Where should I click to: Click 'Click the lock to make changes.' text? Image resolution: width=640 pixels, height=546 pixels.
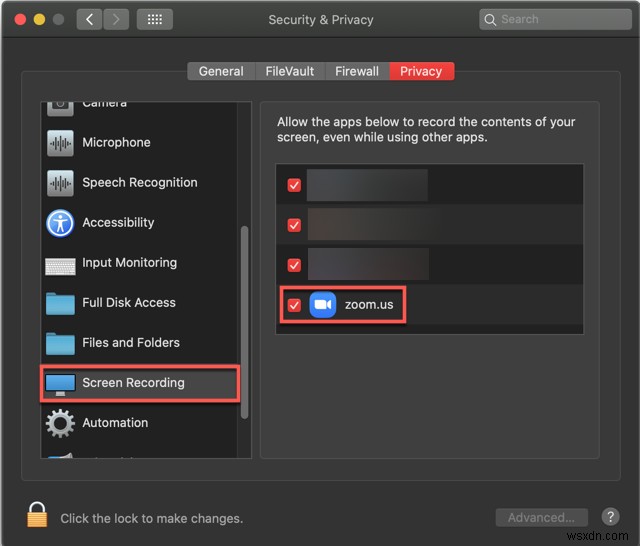pyautogui.click(x=151, y=518)
